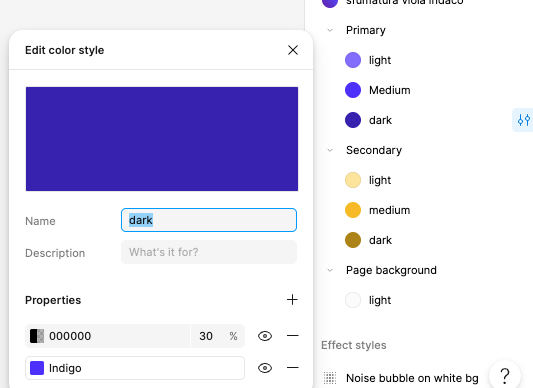Viewport: 533px width, 388px height.
Task: Click the Name field containing dark
Action: [209, 220]
